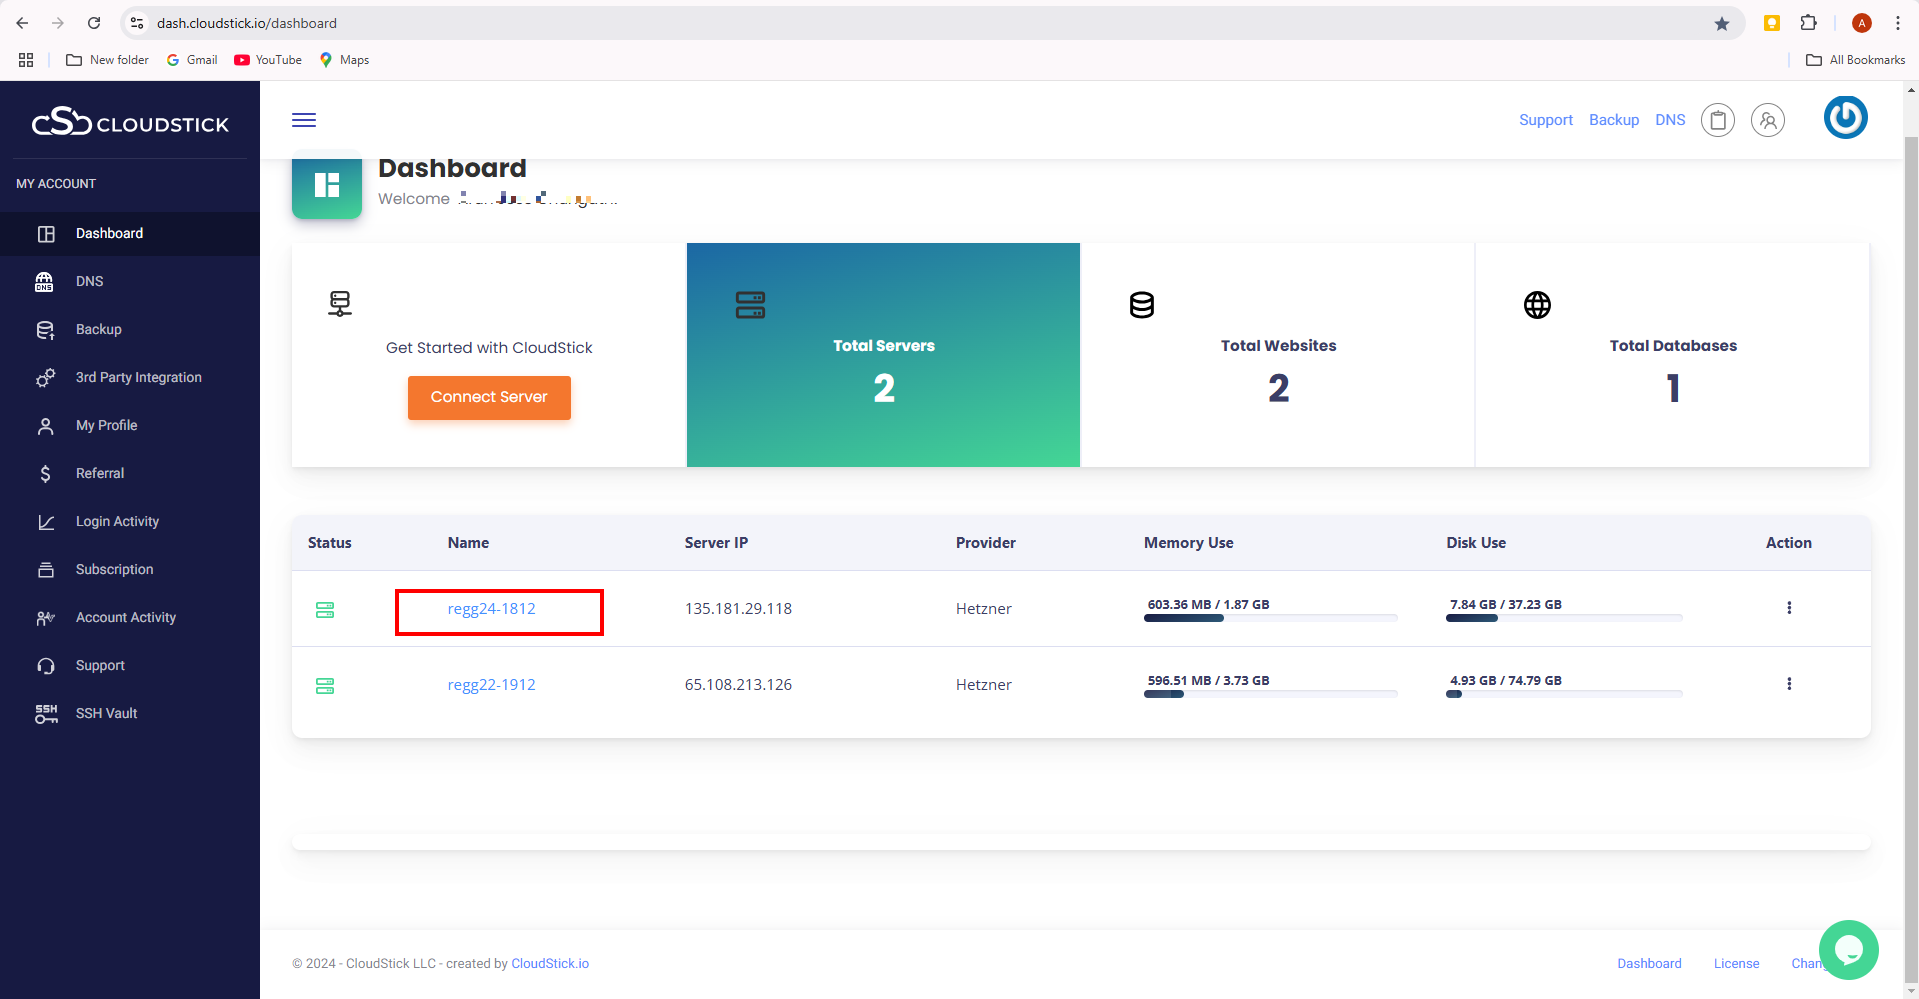Click status icon for regg24-1812 server

pyautogui.click(x=325, y=609)
